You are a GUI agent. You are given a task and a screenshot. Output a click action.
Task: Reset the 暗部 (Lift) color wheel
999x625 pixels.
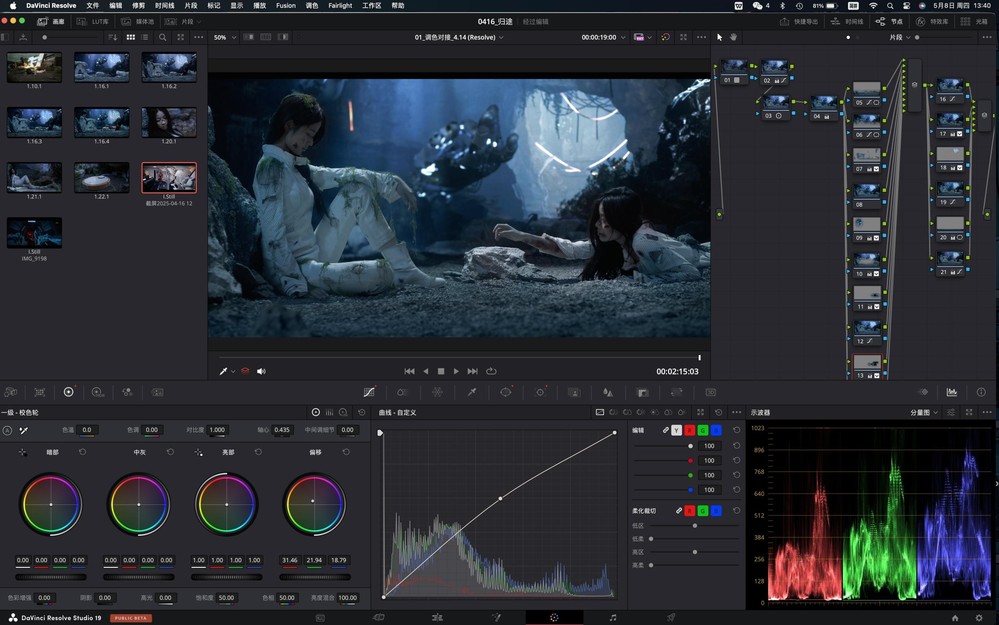click(x=82, y=452)
